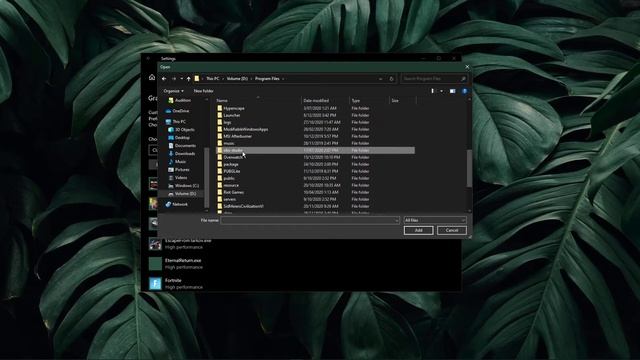
Task: Go up one folder level with the up arrow
Action: point(189,79)
